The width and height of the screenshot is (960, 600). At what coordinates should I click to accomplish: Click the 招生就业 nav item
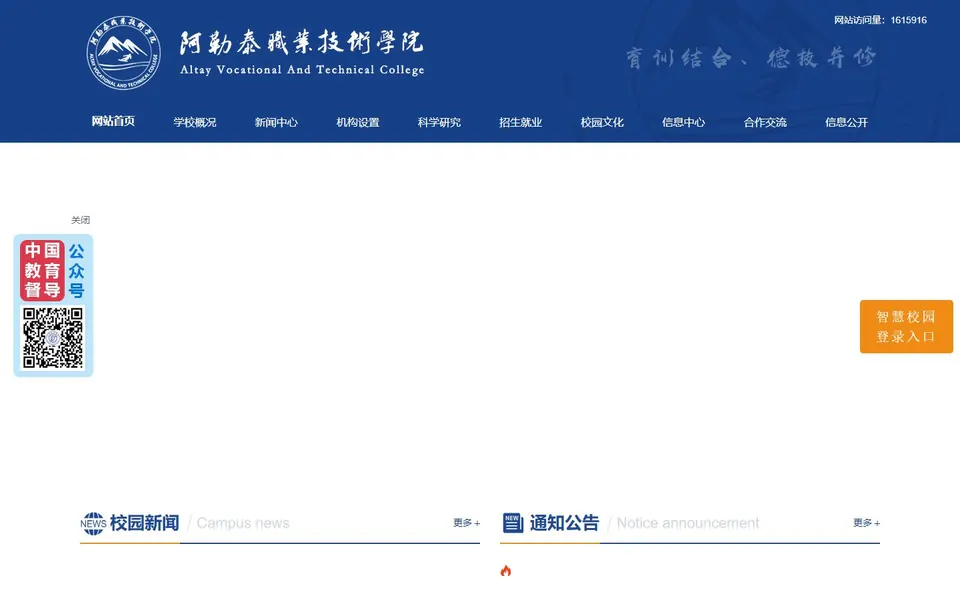[x=520, y=122]
